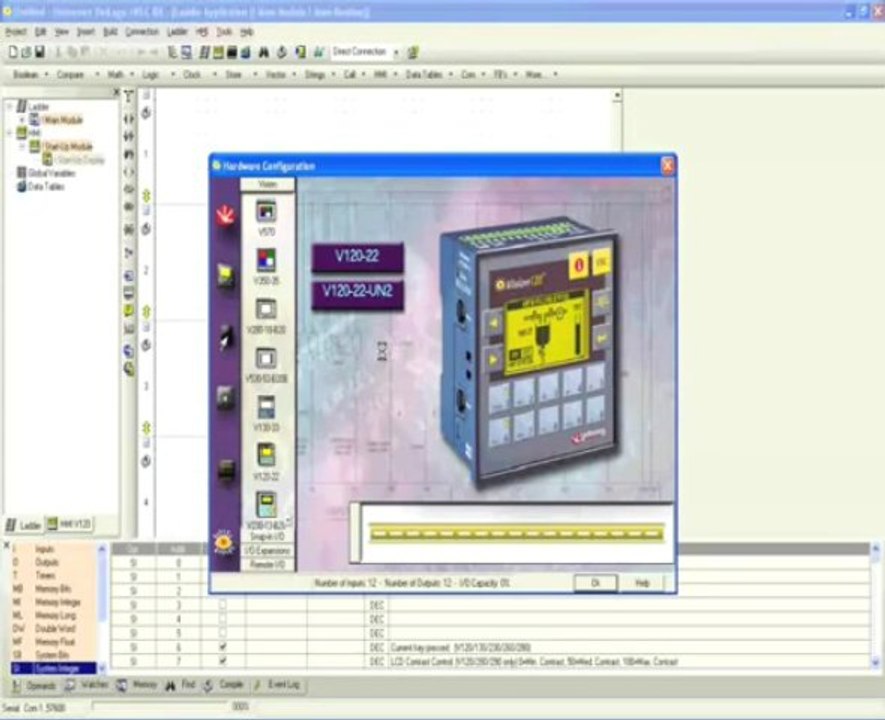This screenshot has width=885, height=720.
Task: Open the Connection menu
Action: 142,32
